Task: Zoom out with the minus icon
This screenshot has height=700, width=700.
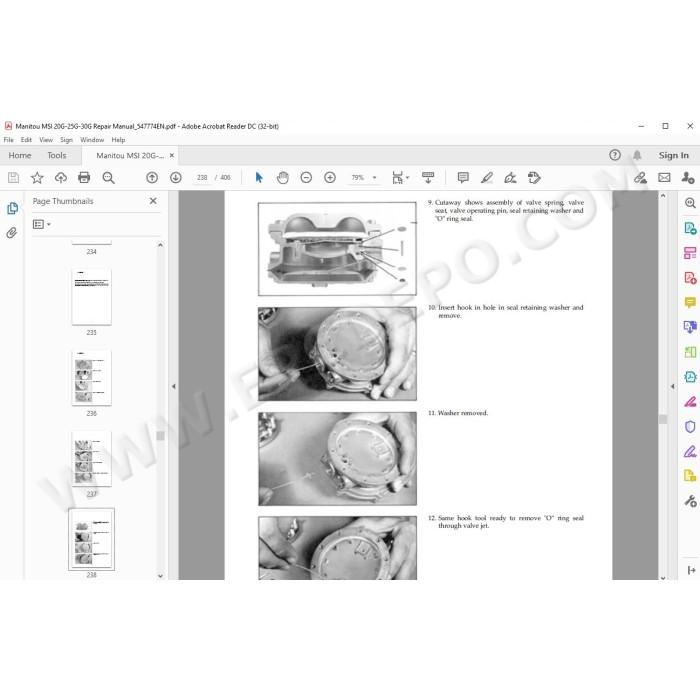Action: pyautogui.click(x=306, y=178)
